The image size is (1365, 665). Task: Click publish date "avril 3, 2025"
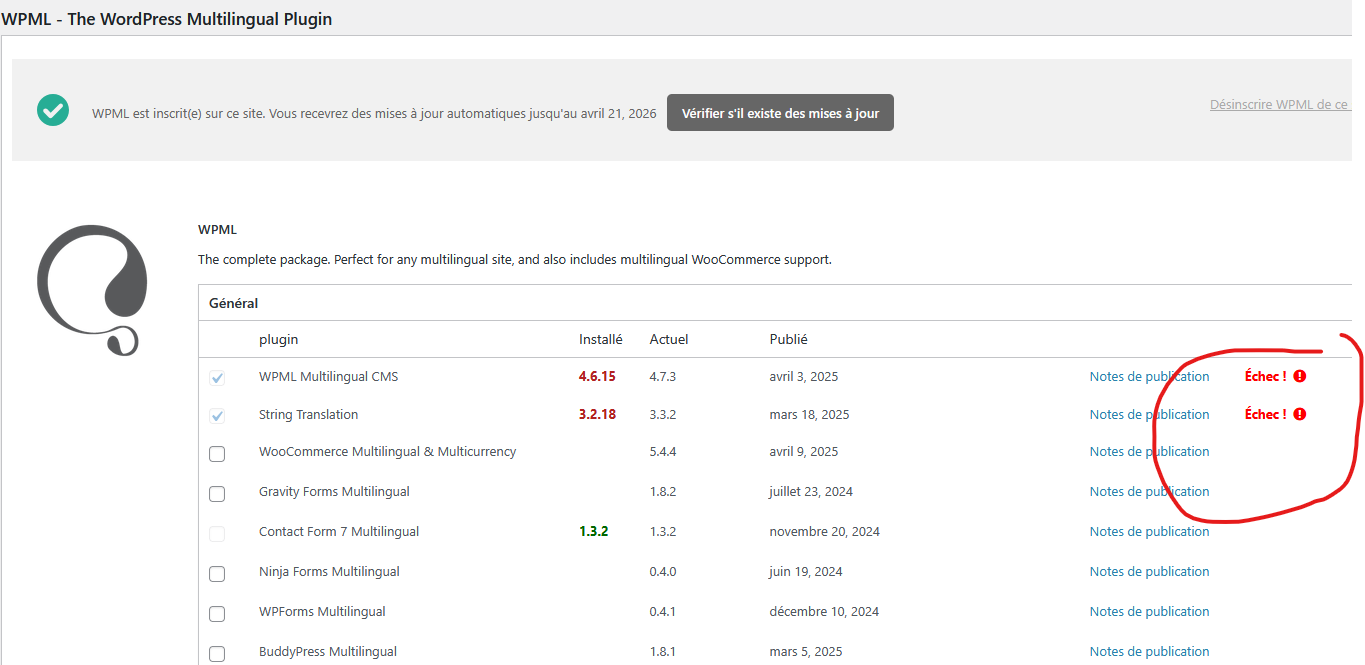tap(804, 377)
